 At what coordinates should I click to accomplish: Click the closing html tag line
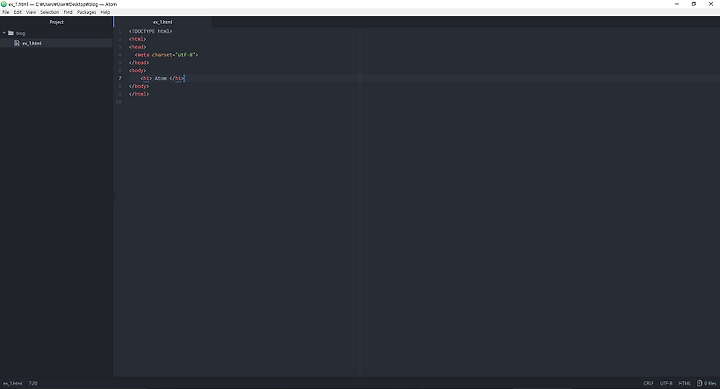pos(139,94)
